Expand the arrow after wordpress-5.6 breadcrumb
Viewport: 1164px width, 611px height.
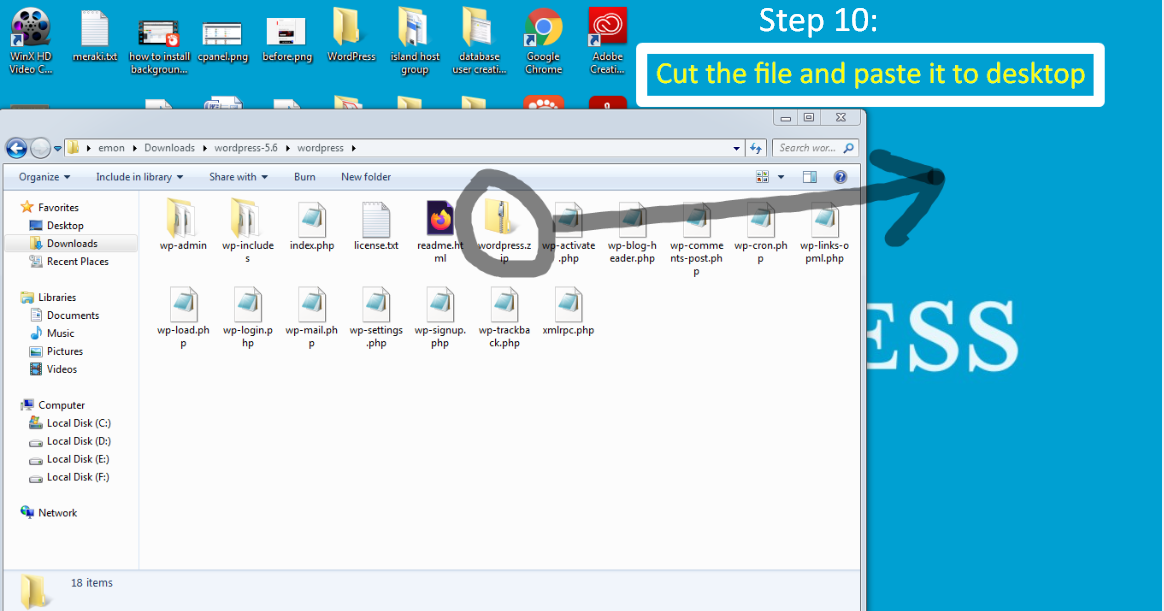coord(287,148)
